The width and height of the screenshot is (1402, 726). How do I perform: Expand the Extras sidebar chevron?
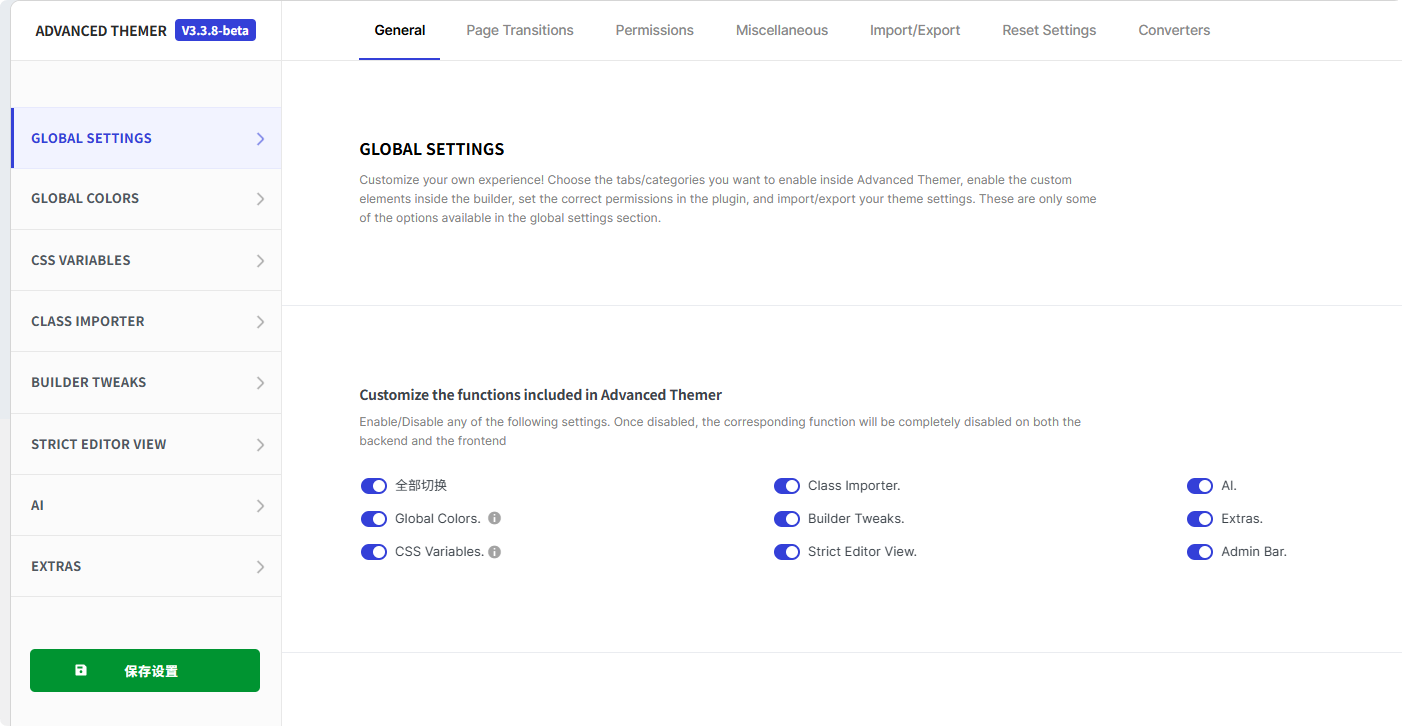pos(260,567)
